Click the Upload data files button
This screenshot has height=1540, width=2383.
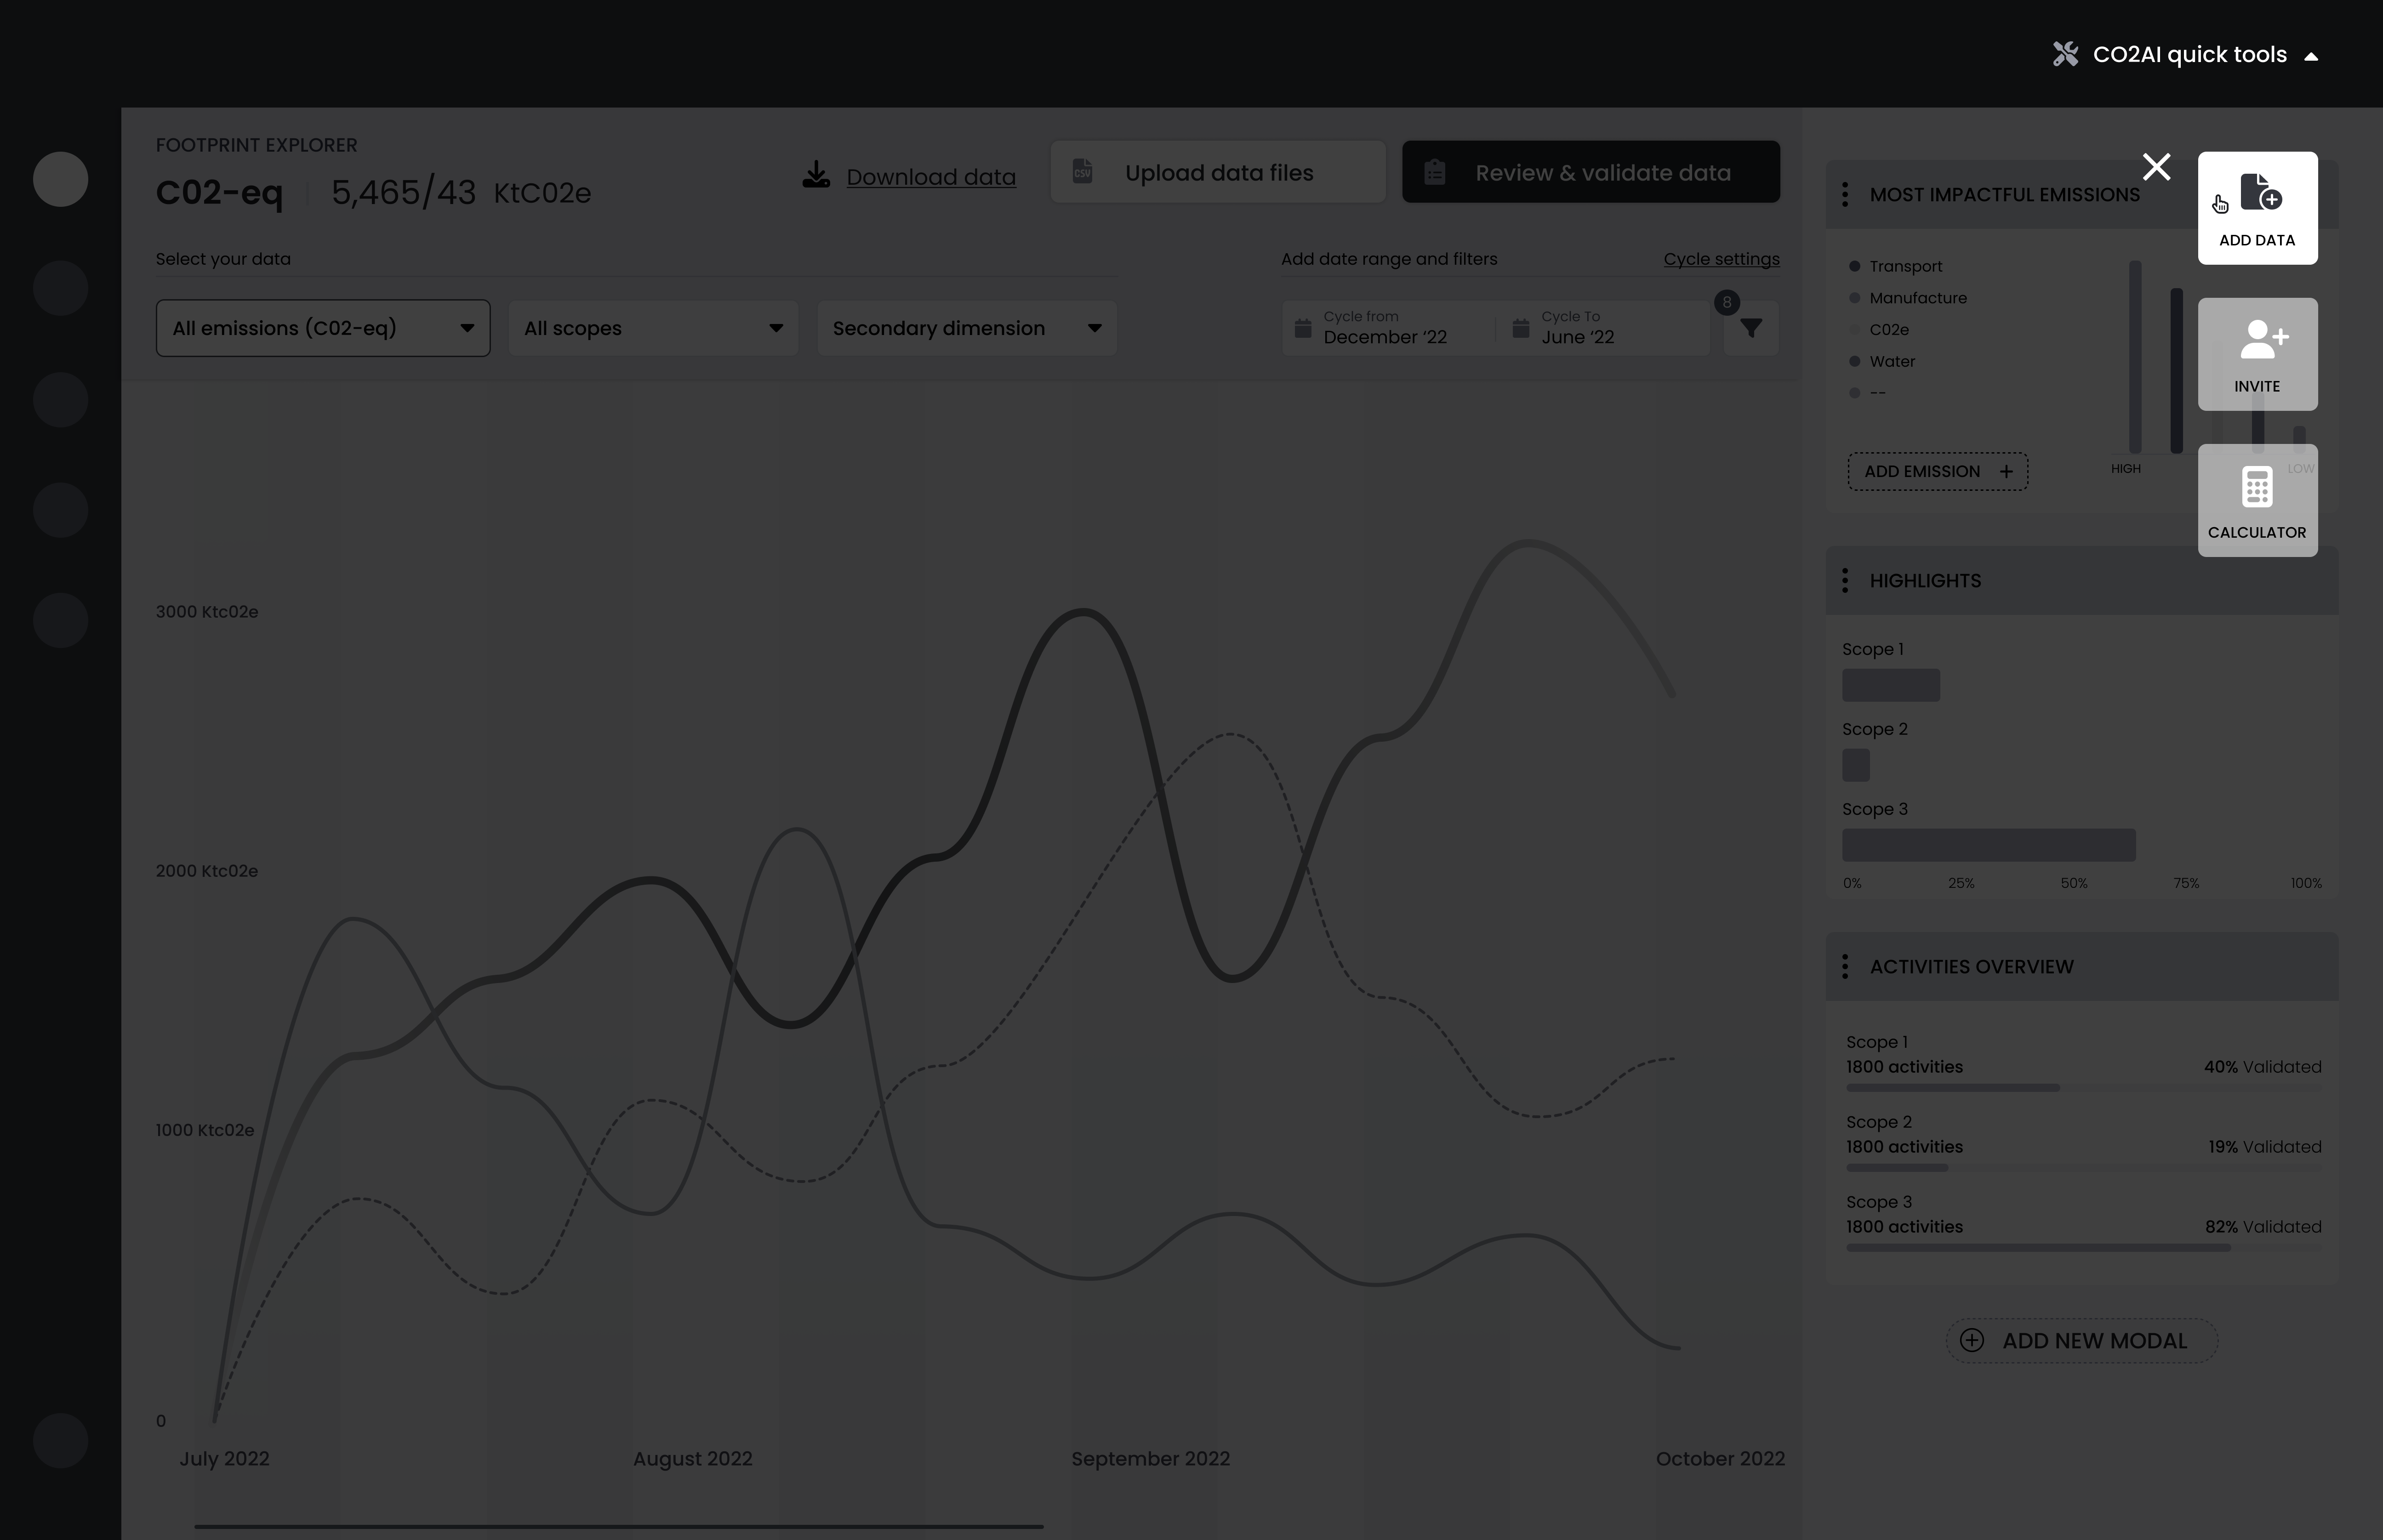[1218, 173]
